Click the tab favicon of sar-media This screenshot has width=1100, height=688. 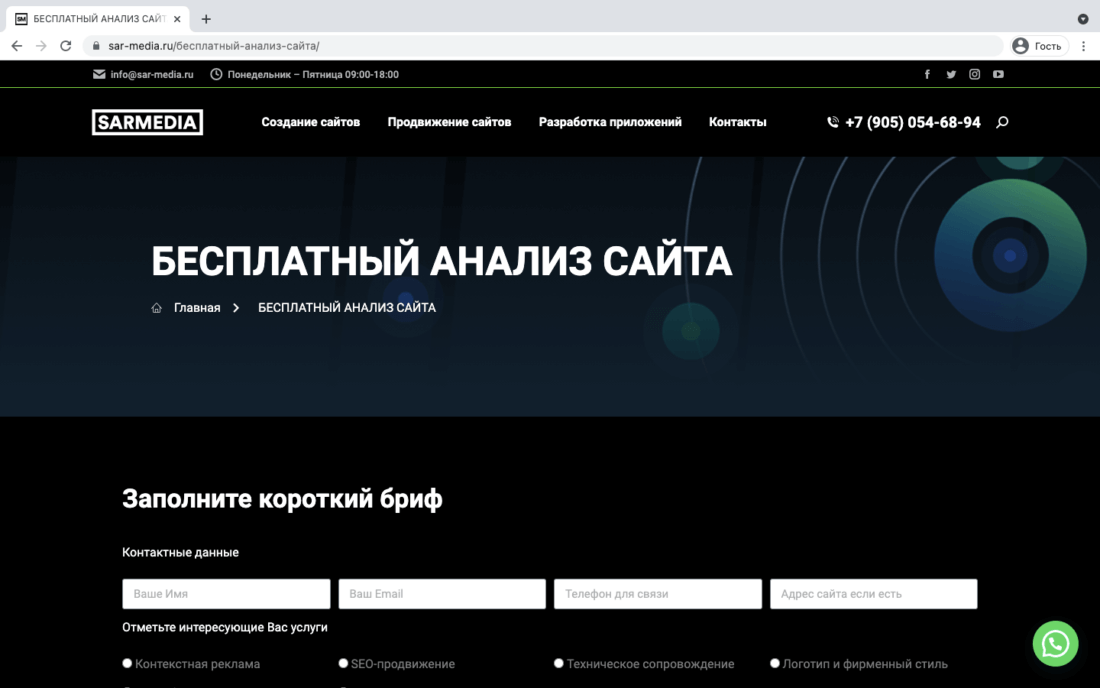[x=22, y=19]
